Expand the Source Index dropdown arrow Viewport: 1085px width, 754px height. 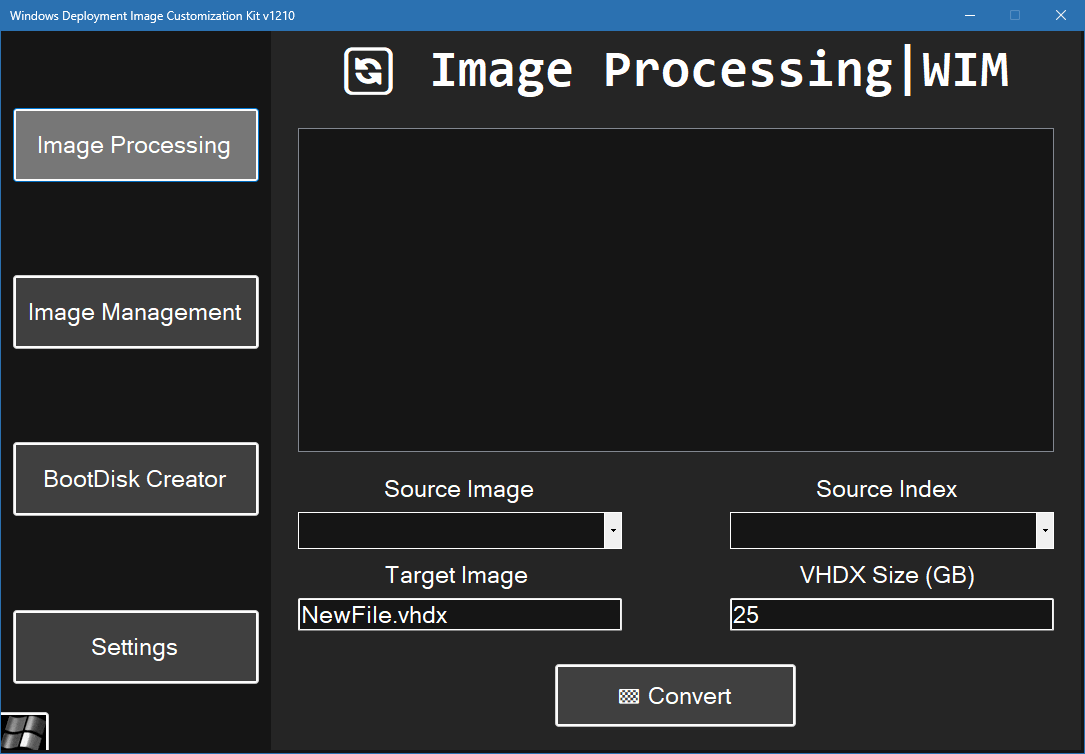click(x=1045, y=531)
